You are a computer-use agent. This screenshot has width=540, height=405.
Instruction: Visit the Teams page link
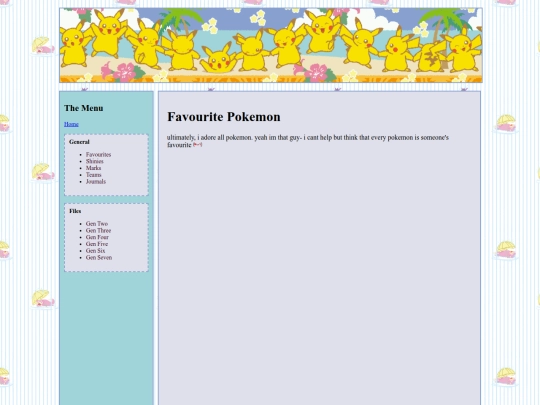(94, 175)
